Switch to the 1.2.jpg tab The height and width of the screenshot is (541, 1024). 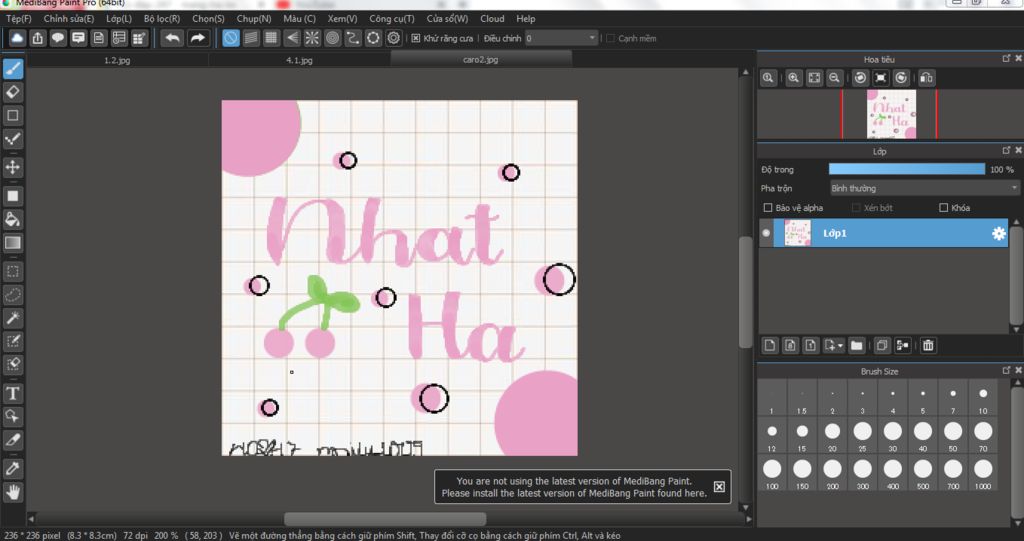click(118, 59)
